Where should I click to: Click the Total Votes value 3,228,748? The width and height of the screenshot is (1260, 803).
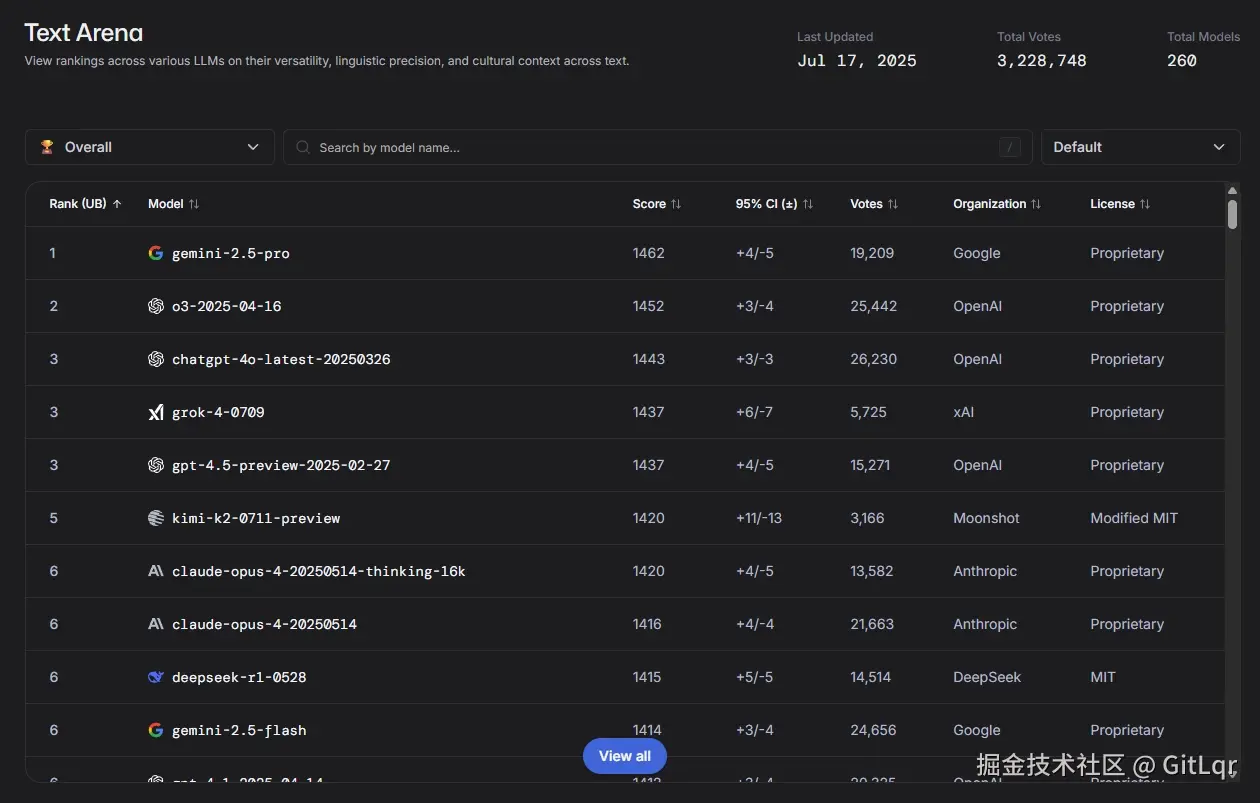click(1042, 61)
